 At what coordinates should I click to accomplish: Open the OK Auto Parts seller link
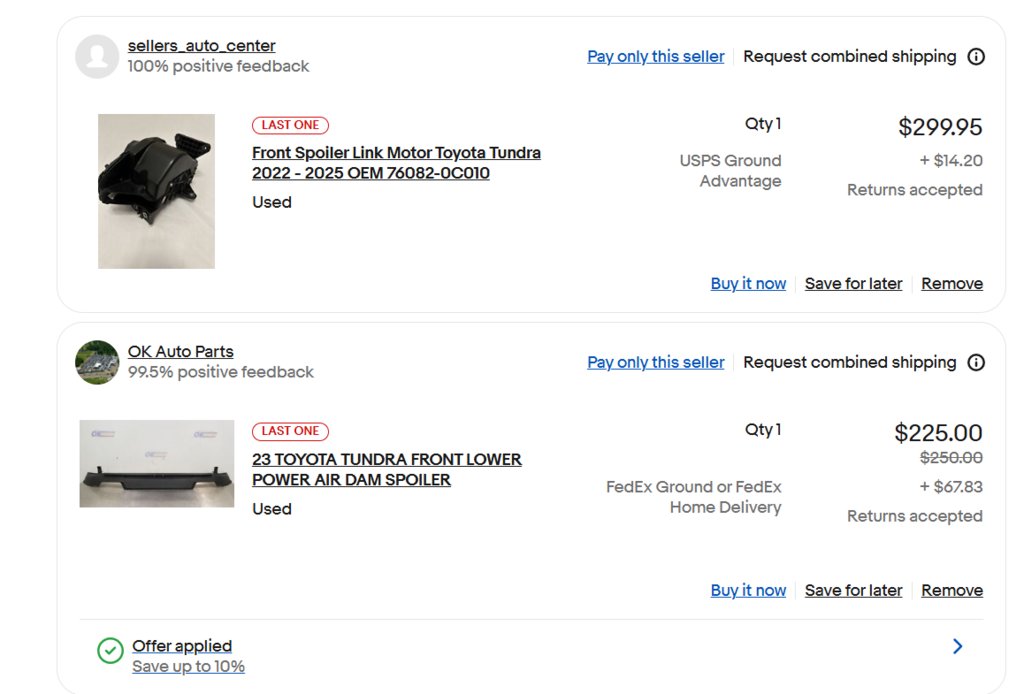pos(180,351)
